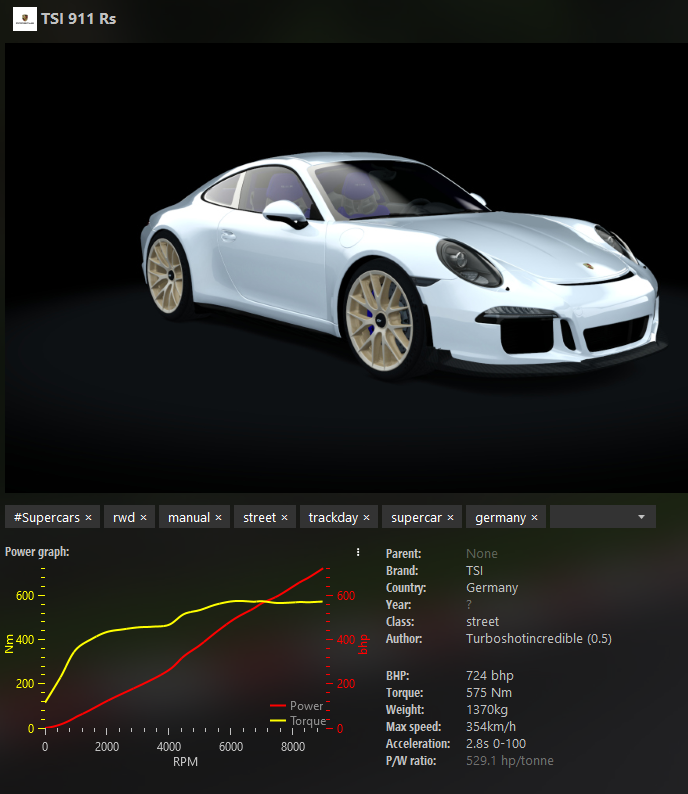Click the Porsche brand logo icon
This screenshot has height=794, width=688.
tap(24, 18)
